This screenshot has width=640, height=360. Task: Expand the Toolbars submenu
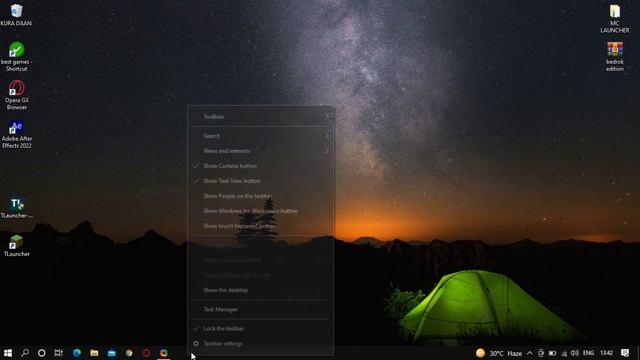[x=260, y=117]
